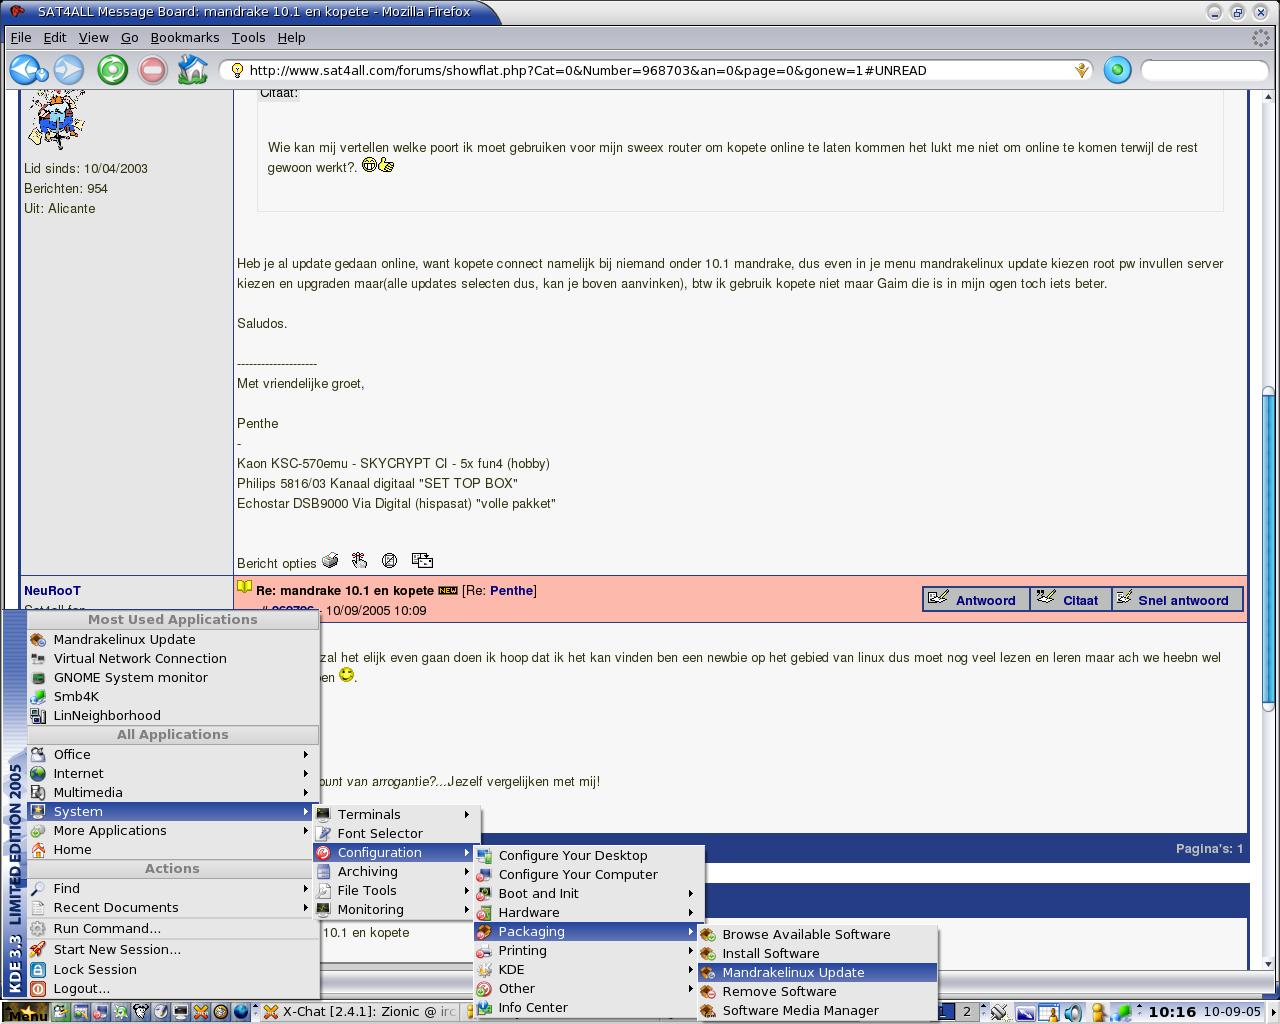The image size is (1280, 1024).
Task: Click the print icon beside Bericht opties
Action: tap(330, 561)
